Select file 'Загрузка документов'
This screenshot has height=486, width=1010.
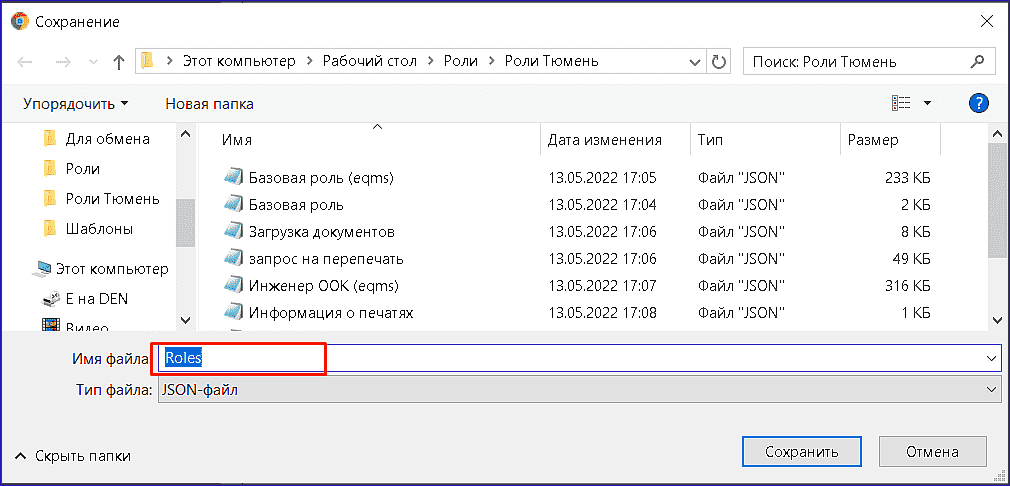tap(321, 232)
